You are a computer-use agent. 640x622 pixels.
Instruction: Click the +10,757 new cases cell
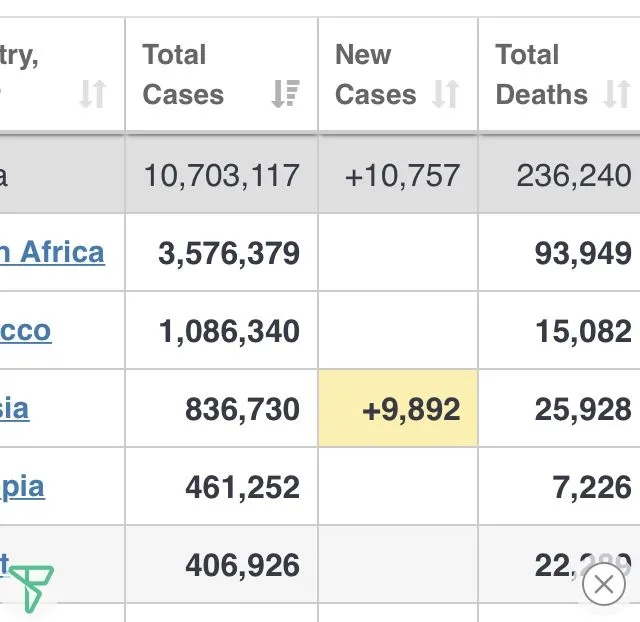pyautogui.click(x=402, y=176)
